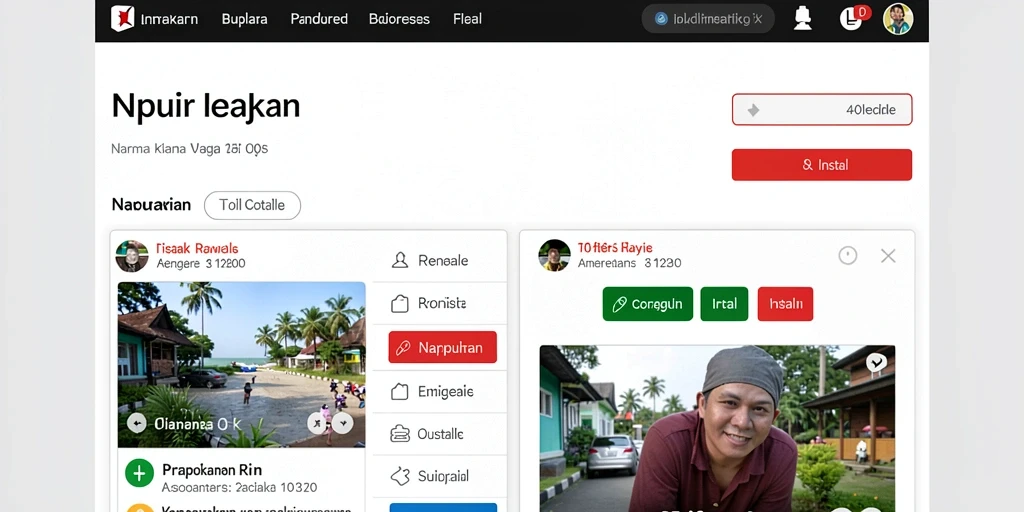Click the clock icon in right card header
Image resolution: width=1024 pixels, height=512 pixels.
pos(848,255)
